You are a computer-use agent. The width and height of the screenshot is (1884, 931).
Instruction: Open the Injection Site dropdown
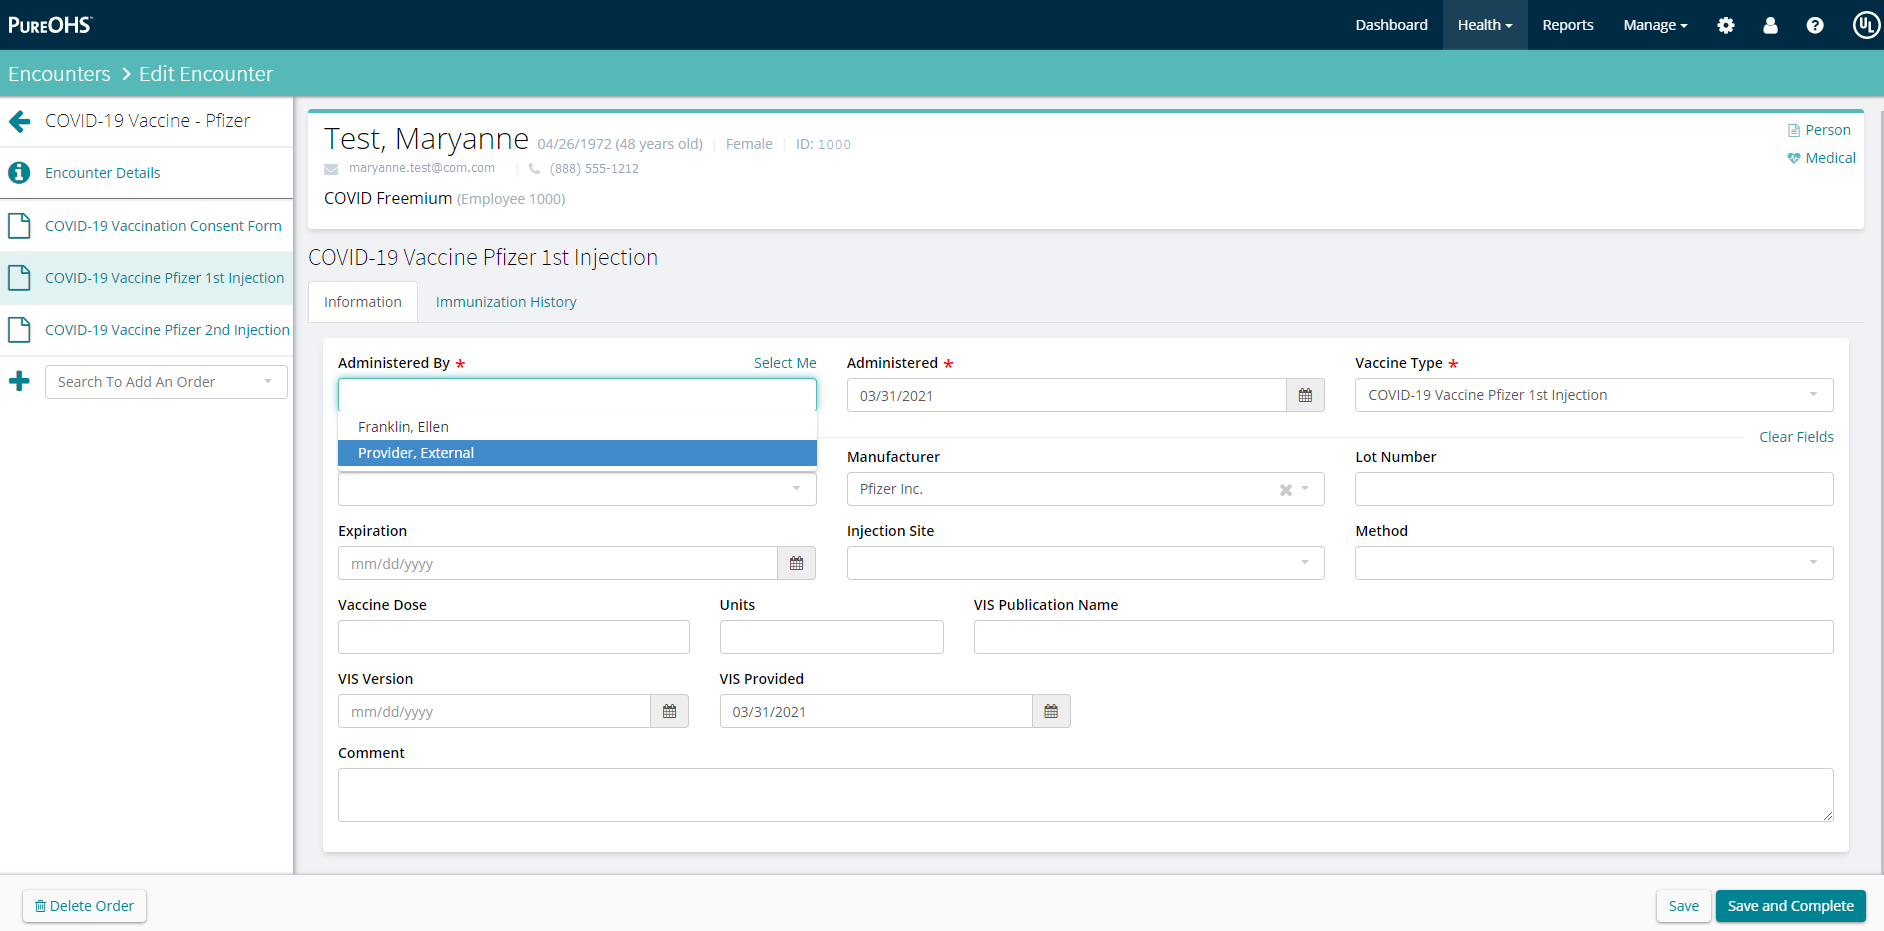(x=1085, y=563)
